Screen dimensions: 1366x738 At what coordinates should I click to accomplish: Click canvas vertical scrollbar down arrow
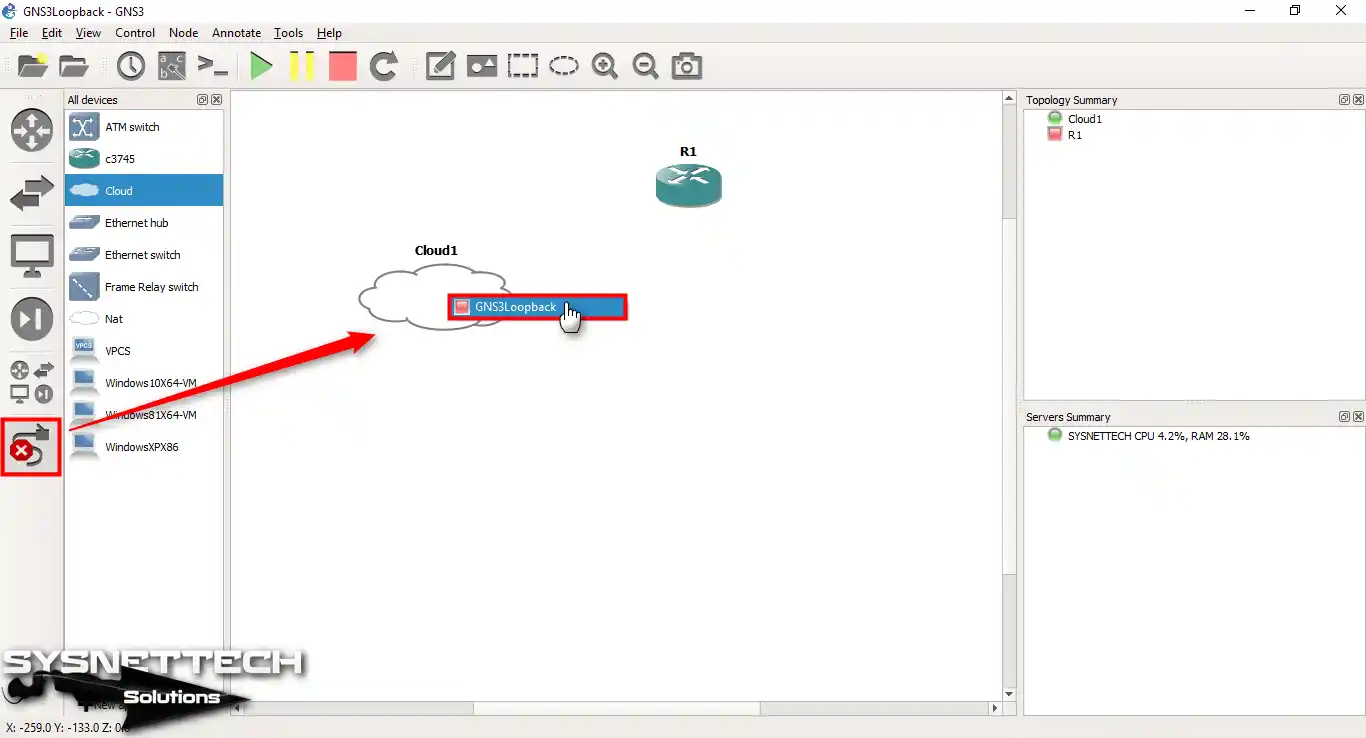(1009, 693)
